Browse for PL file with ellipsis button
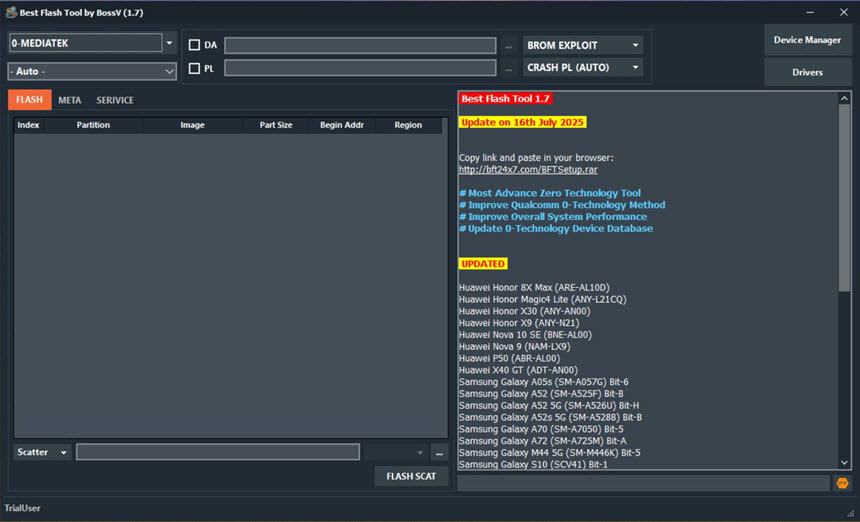The image size is (860, 522). tap(508, 69)
